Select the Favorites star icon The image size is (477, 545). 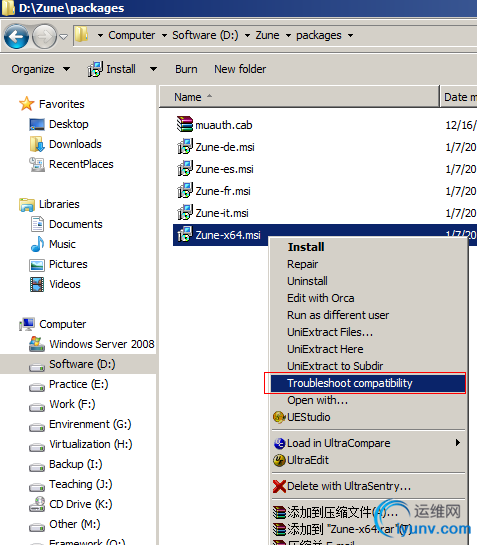26,104
